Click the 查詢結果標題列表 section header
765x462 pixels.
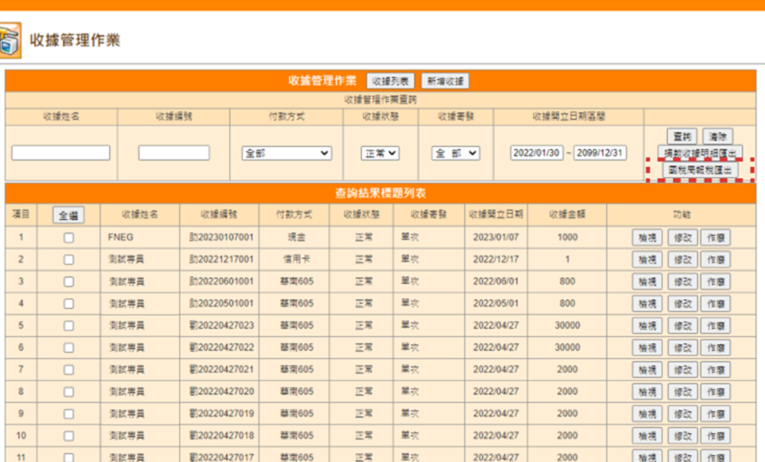381,193
